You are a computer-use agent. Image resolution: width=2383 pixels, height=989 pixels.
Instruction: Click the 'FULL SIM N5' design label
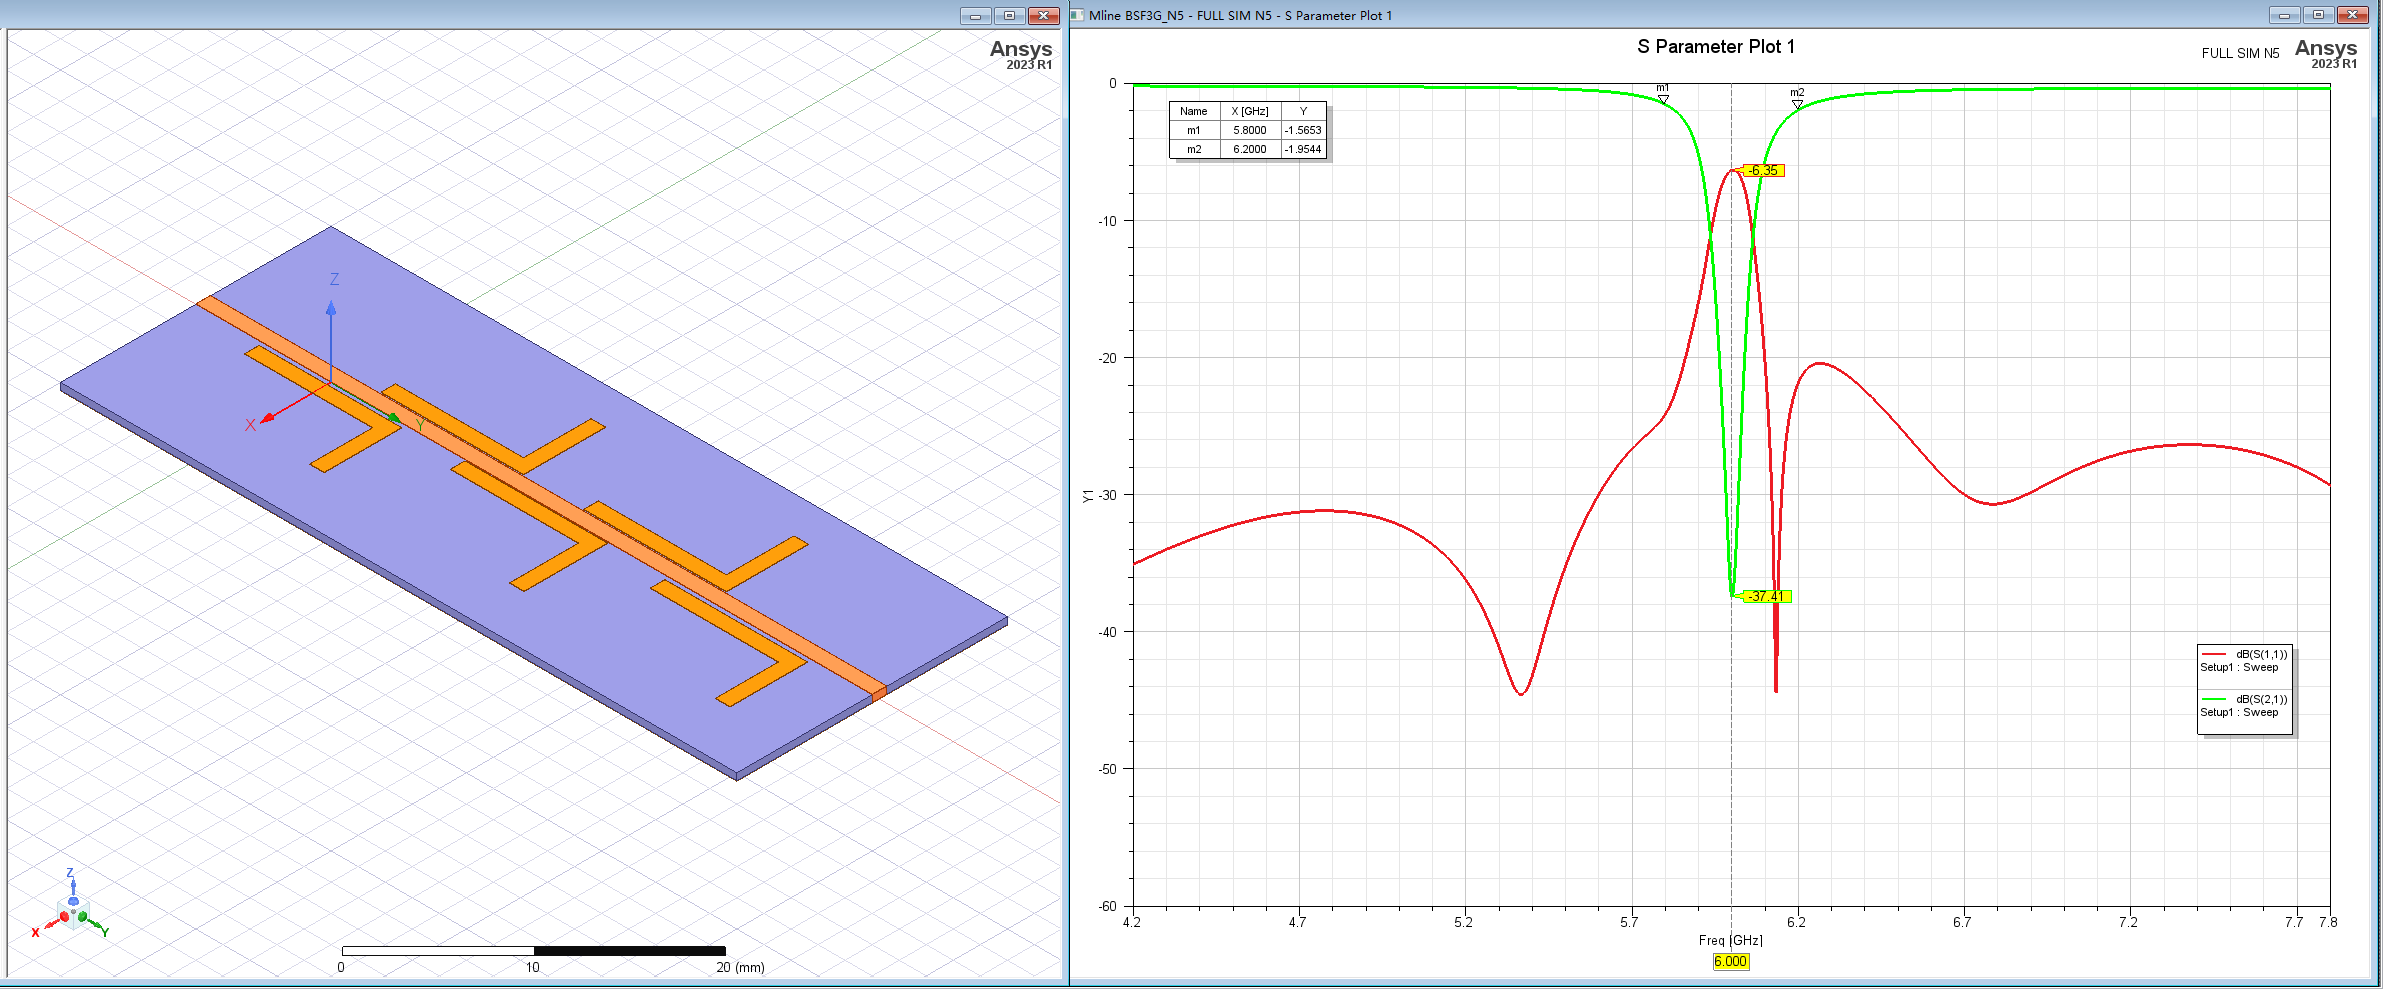[x=2240, y=53]
